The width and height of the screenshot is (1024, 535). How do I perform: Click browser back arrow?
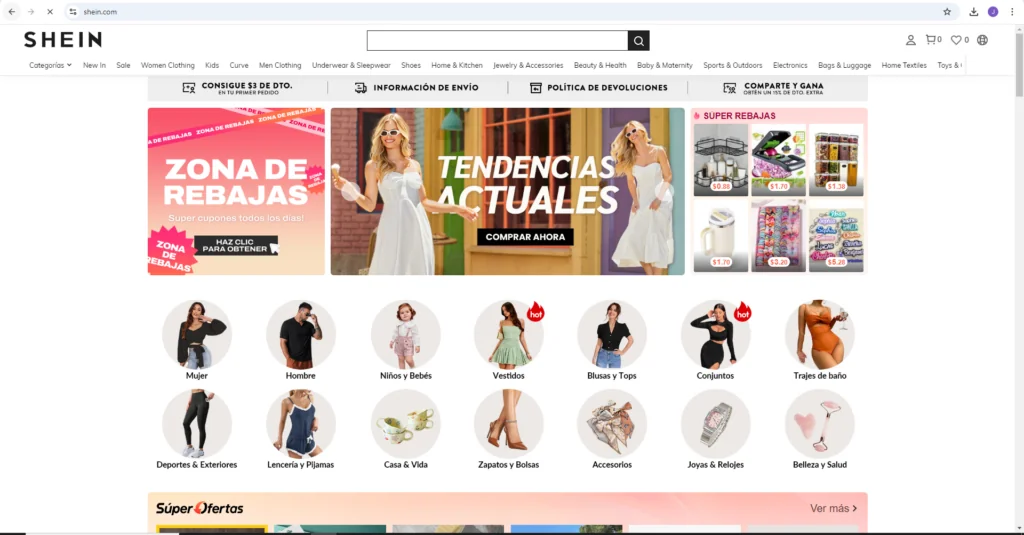tap(12, 12)
